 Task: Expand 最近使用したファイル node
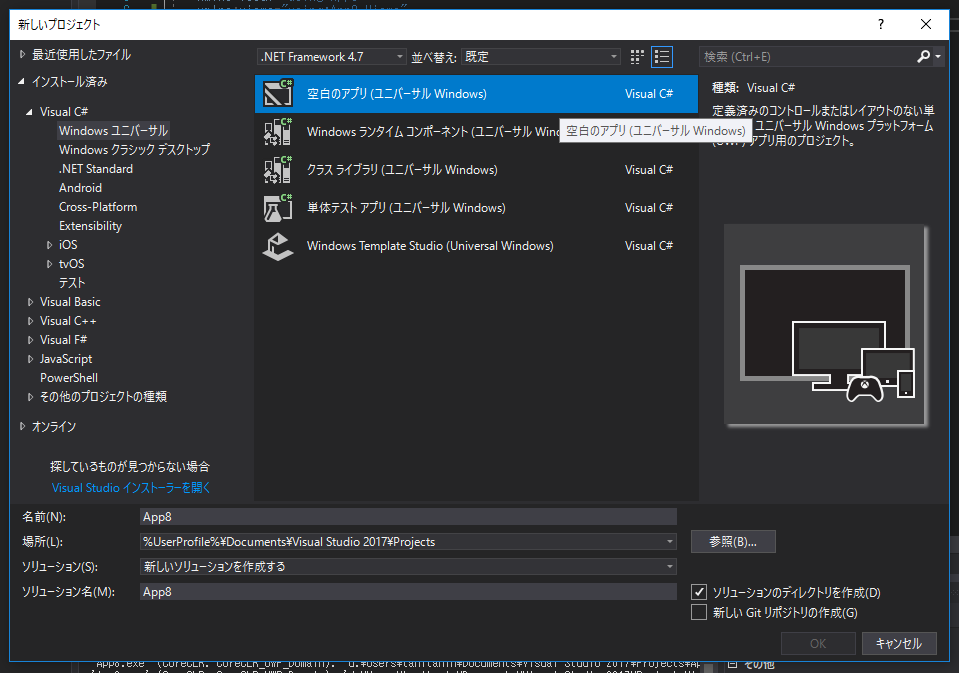[x=22, y=54]
